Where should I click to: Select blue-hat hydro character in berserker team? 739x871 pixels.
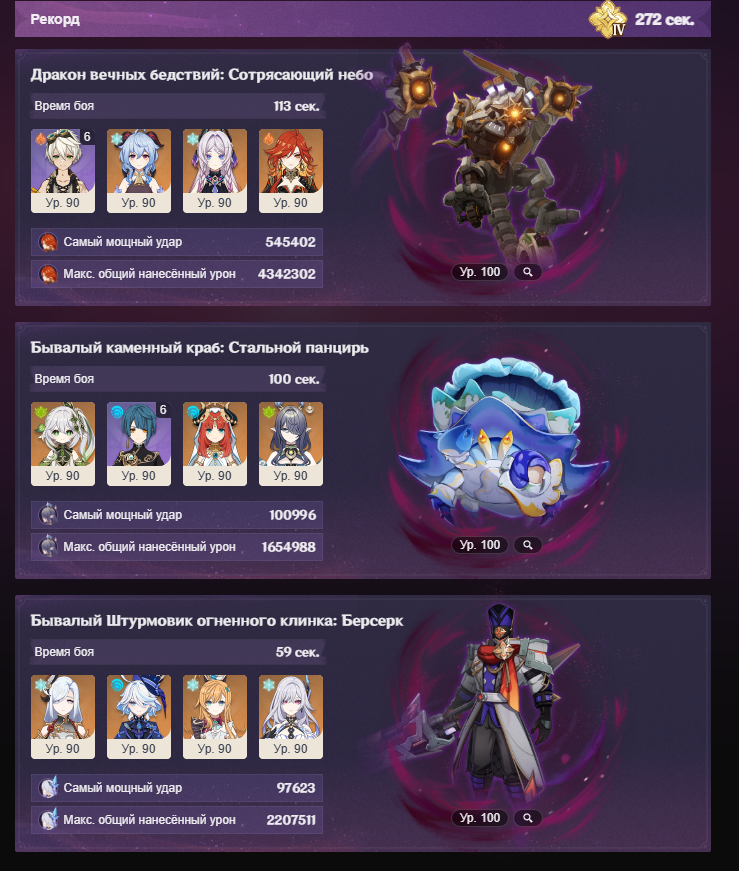[139, 717]
